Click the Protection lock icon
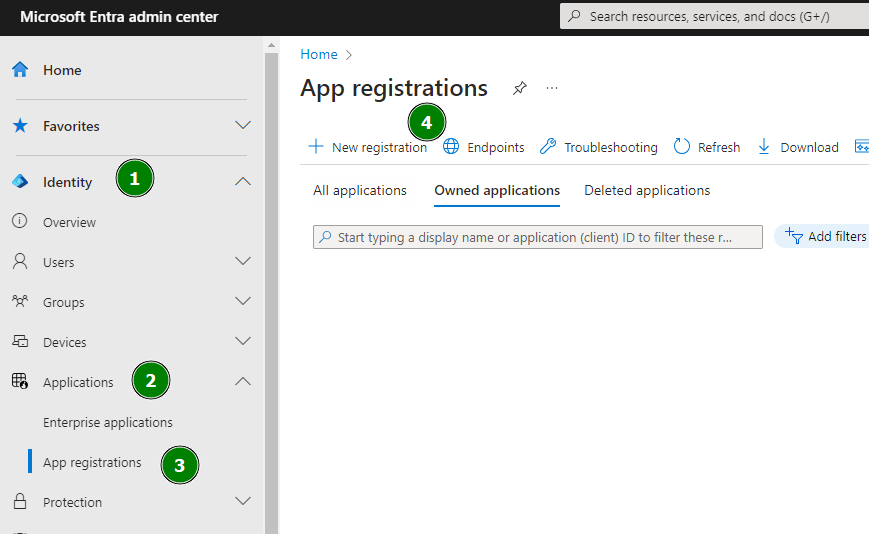869x534 pixels. 20,501
